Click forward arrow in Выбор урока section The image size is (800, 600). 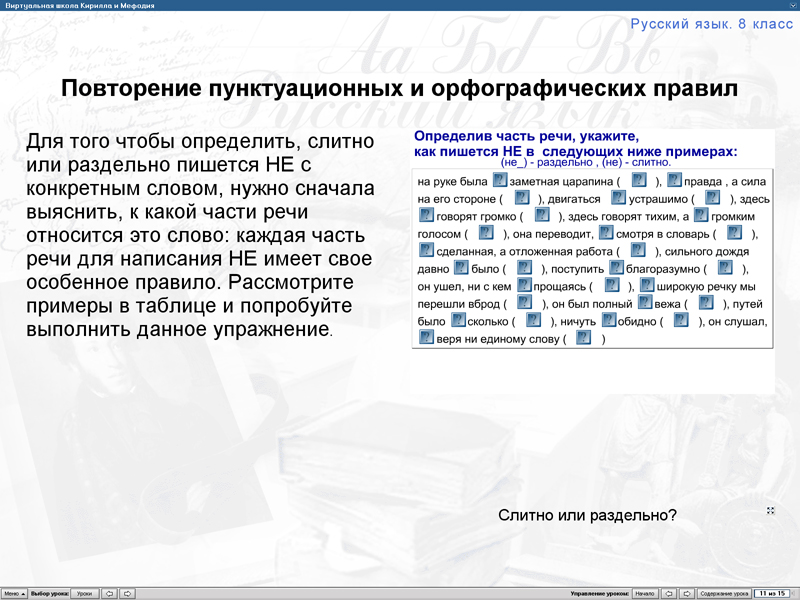point(128,593)
